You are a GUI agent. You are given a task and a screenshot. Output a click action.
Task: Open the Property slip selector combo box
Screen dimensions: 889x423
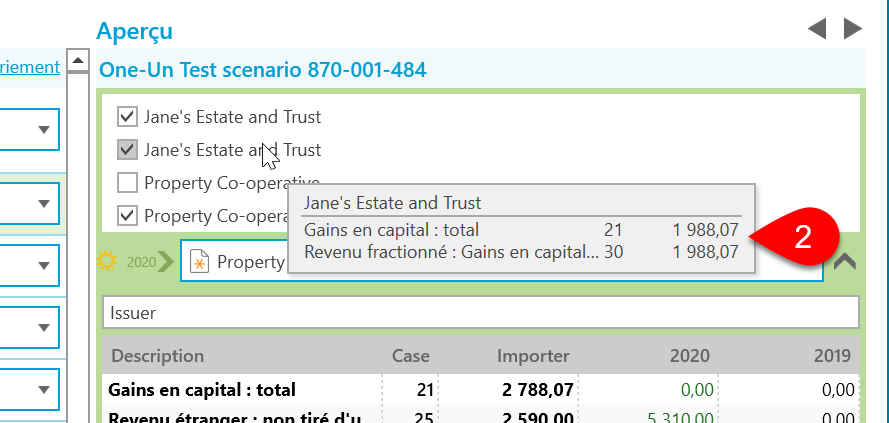(x=502, y=261)
